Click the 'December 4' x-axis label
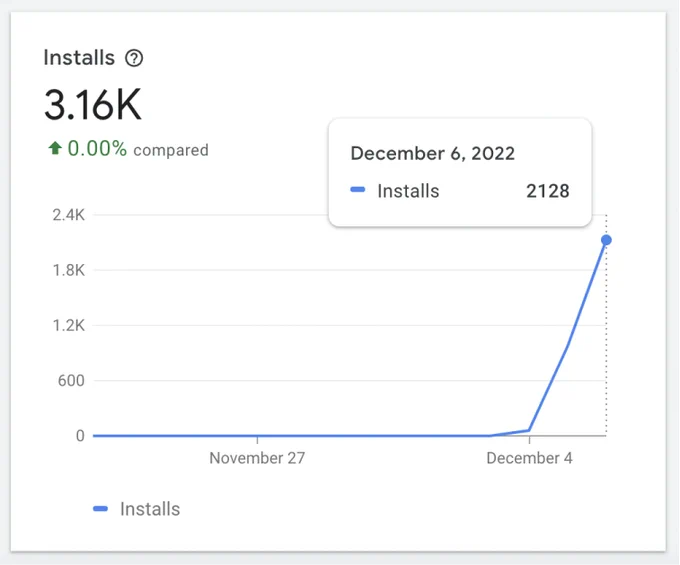The width and height of the screenshot is (680, 565). click(529, 458)
